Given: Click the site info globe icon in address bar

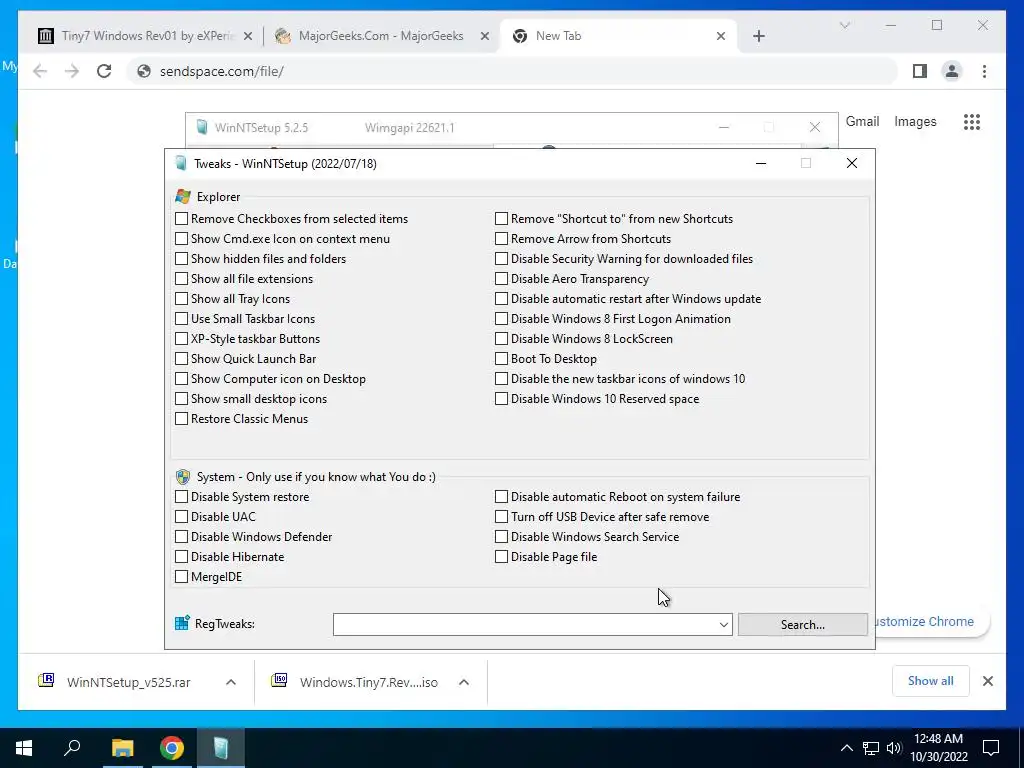Looking at the screenshot, I should pyautogui.click(x=144, y=71).
